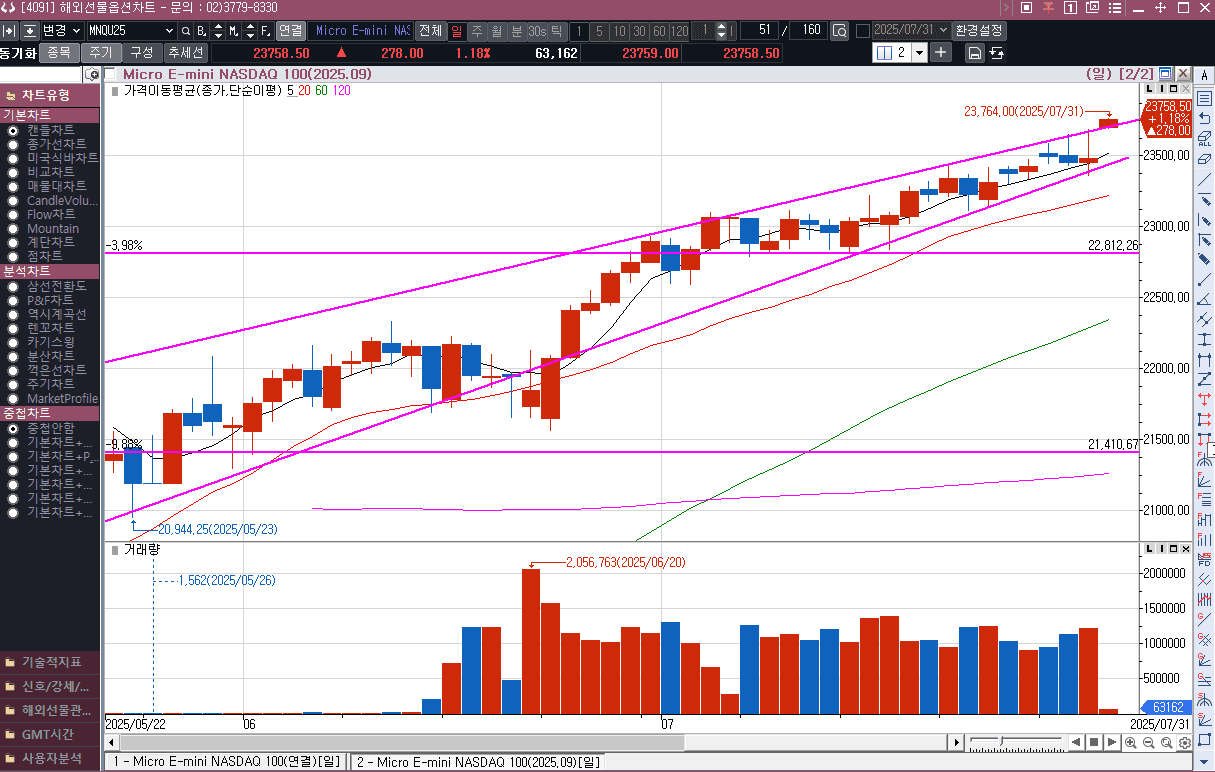Tick the checkbox beside the date field
1215x772 pixels.
tap(862, 31)
